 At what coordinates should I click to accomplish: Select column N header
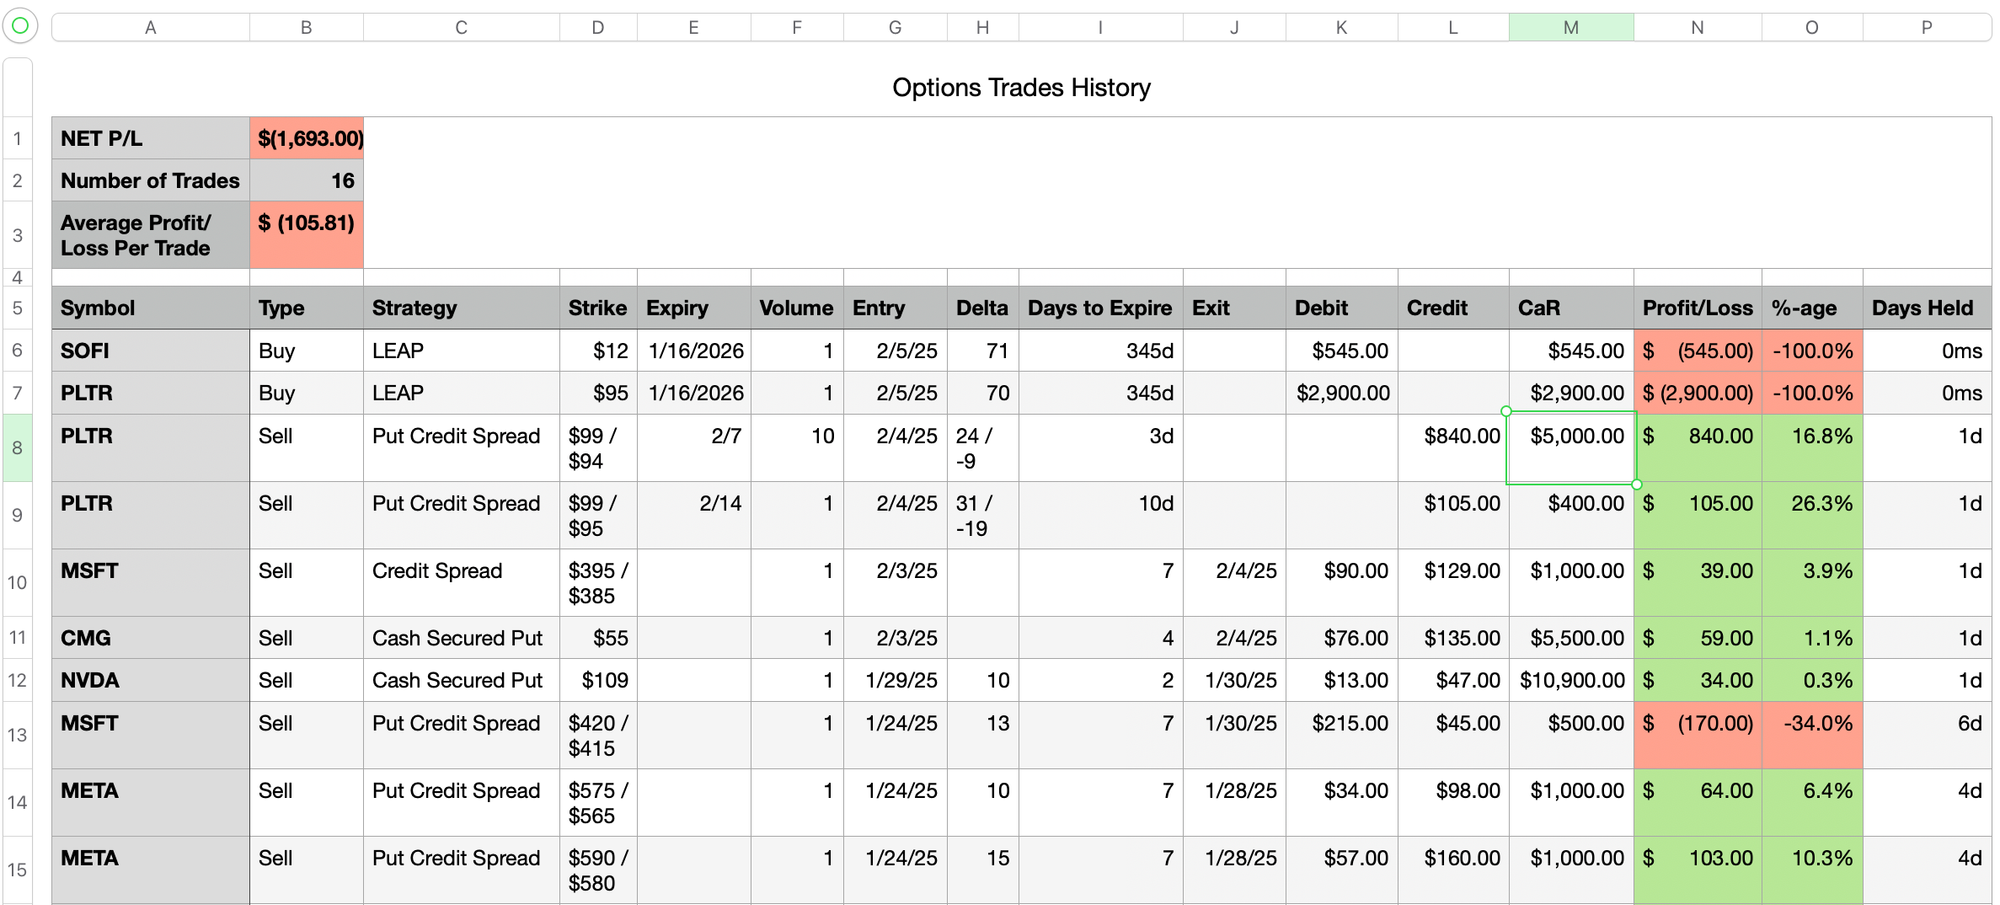click(1697, 28)
